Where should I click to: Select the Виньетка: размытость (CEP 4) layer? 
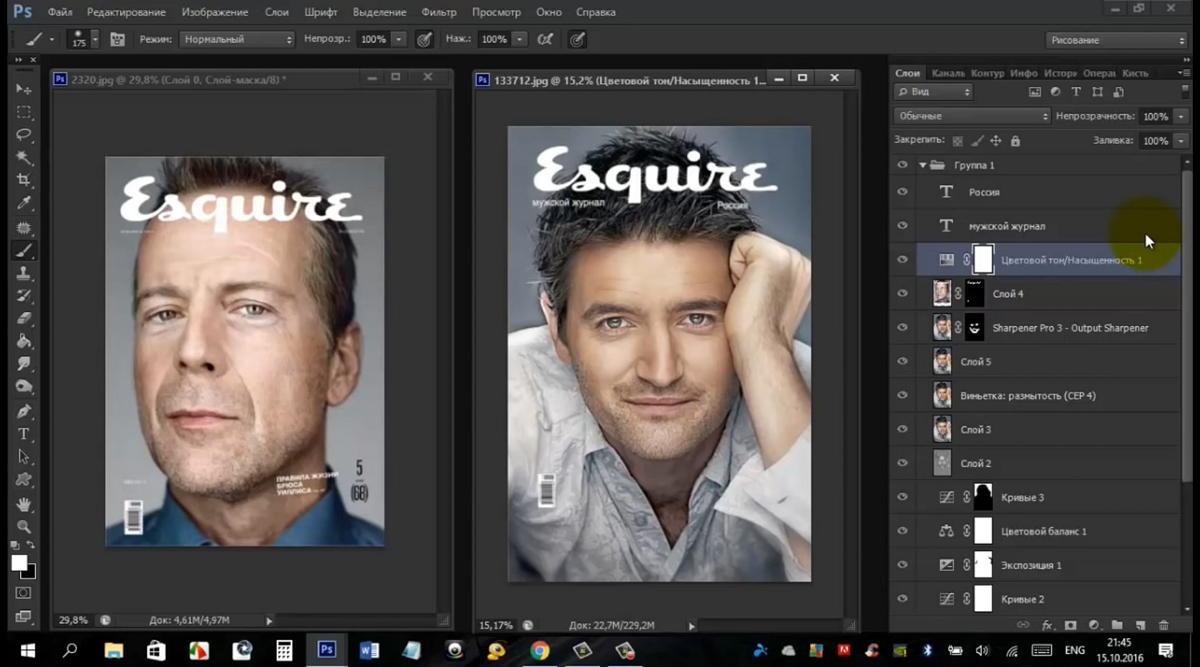click(x=1036, y=396)
